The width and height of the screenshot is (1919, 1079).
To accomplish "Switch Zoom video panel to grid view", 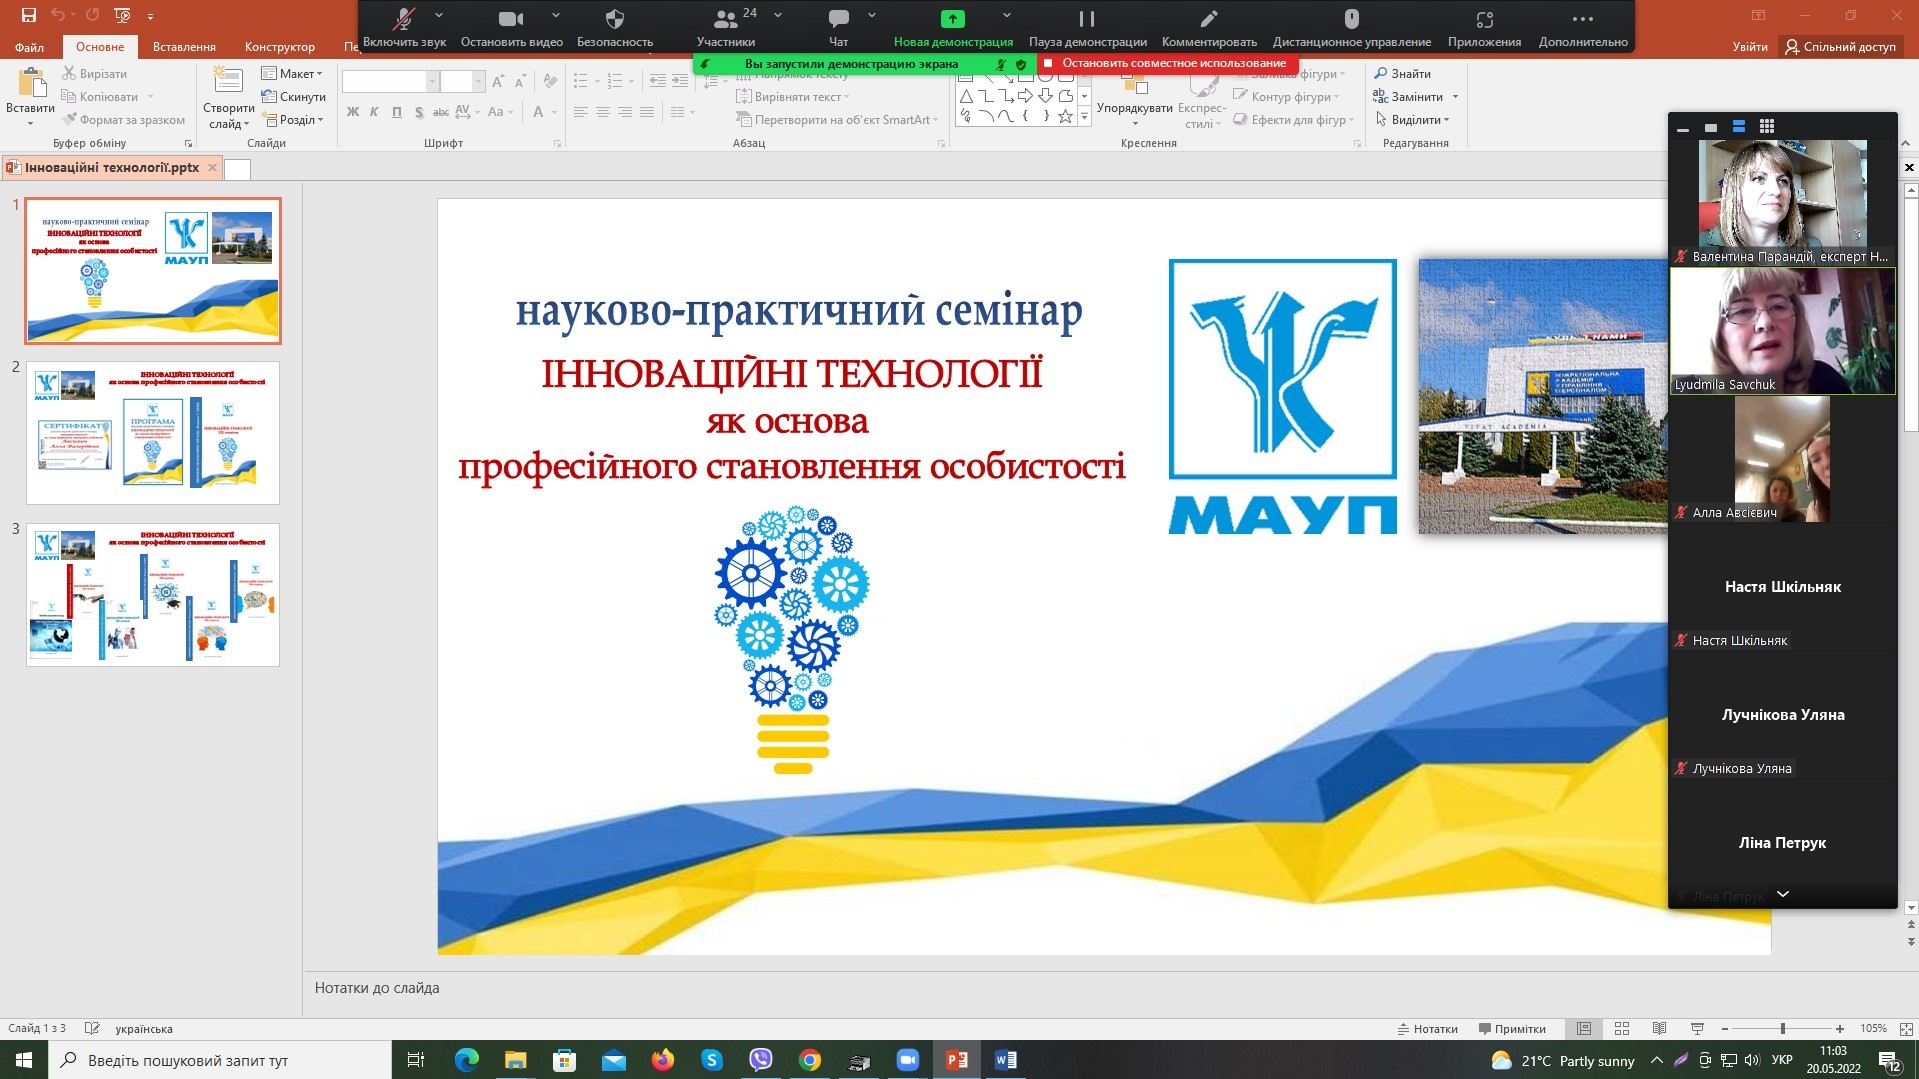I will point(1767,126).
